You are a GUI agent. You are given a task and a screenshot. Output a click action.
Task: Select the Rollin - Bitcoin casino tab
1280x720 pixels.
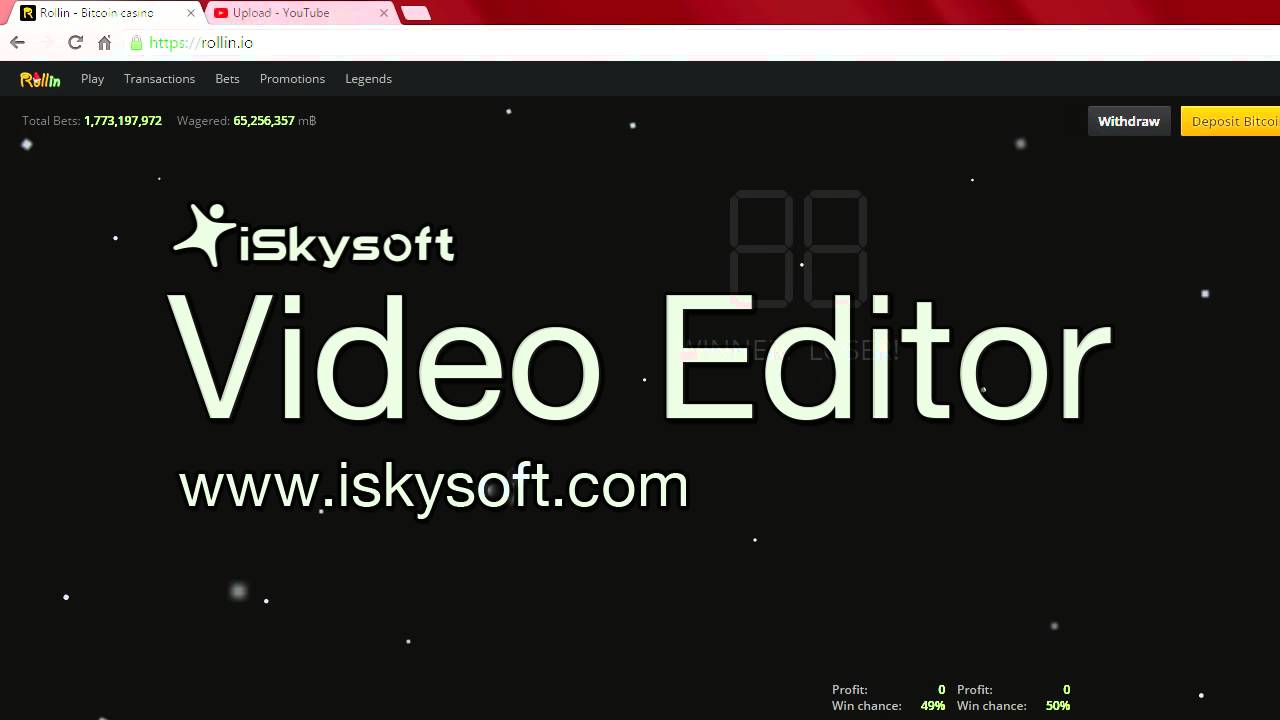tap(103, 13)
